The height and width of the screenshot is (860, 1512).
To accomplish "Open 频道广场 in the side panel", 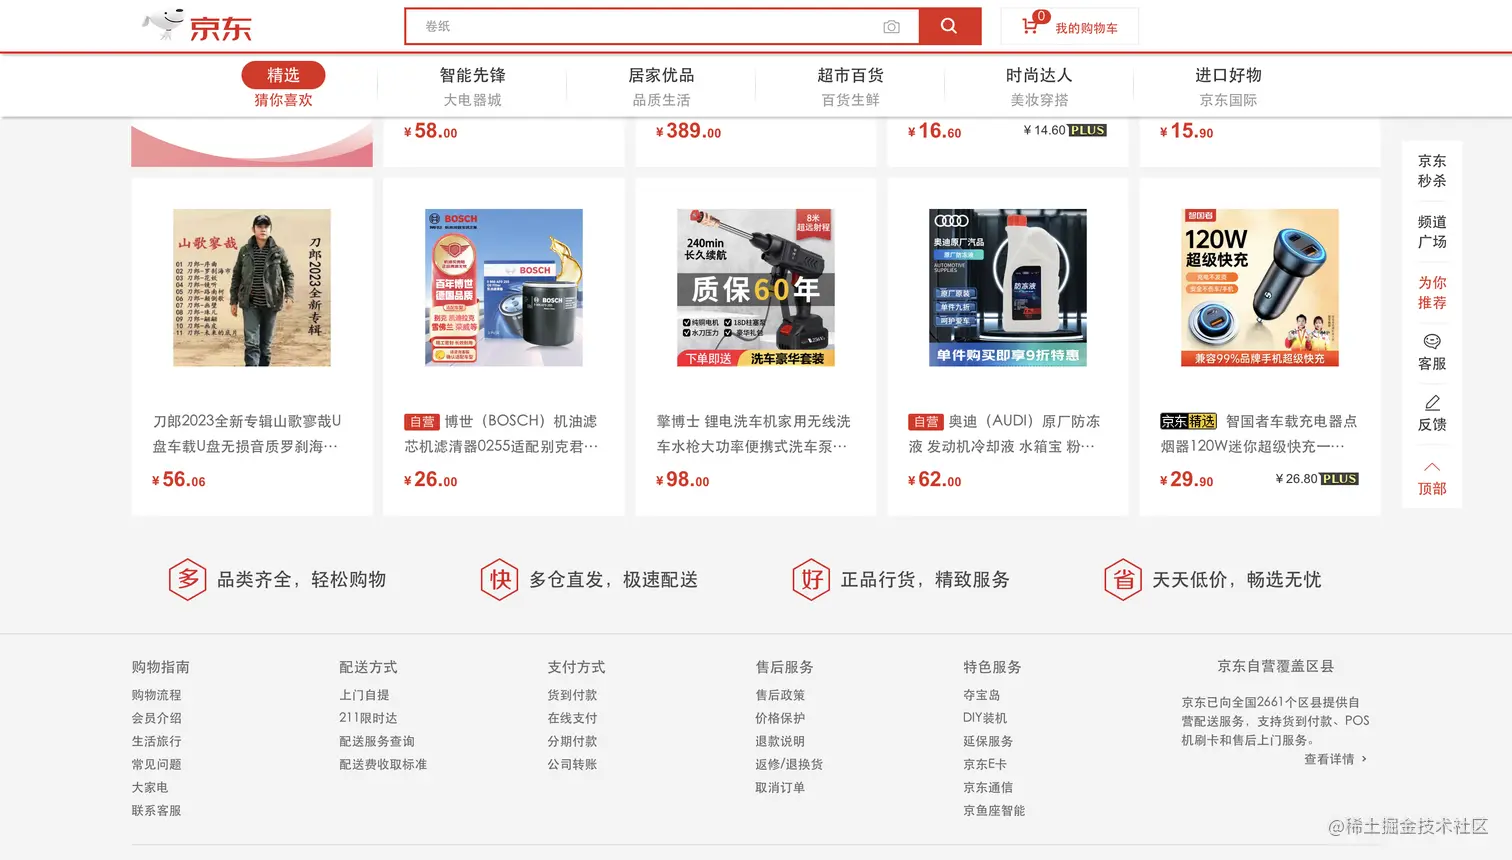I will tap(1432, 232).
